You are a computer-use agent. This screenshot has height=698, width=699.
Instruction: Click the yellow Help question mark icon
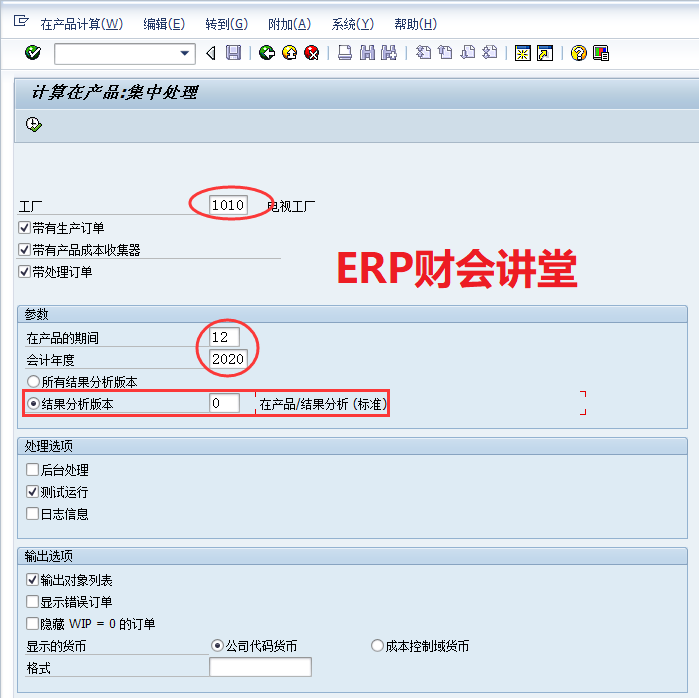pos(578,53)
